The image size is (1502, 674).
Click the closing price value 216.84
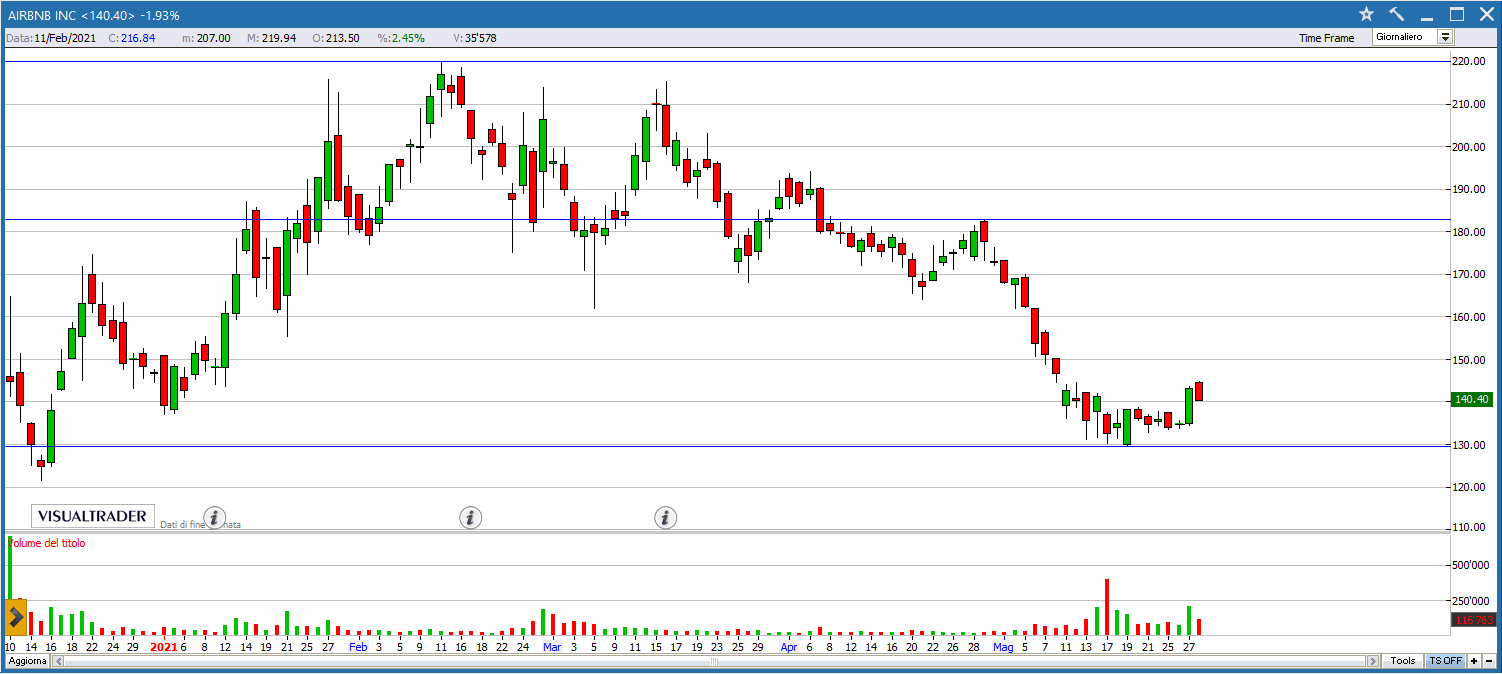click(138, 38)
